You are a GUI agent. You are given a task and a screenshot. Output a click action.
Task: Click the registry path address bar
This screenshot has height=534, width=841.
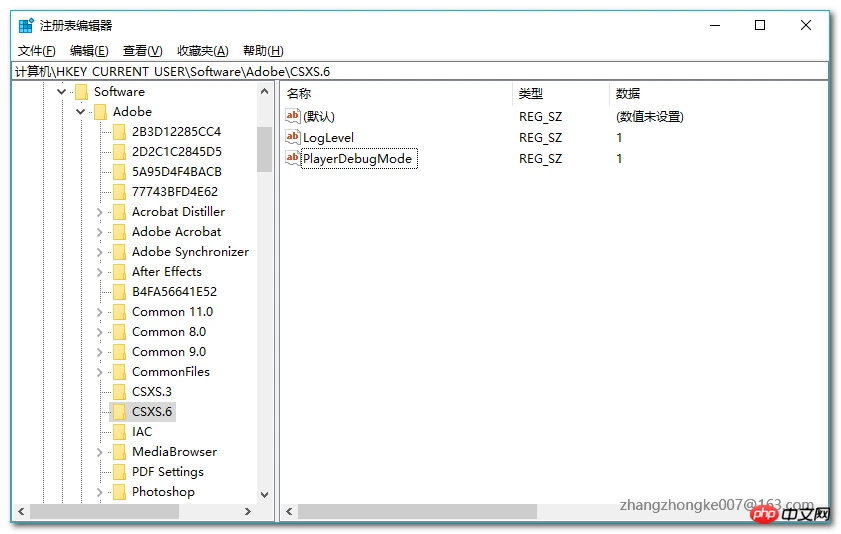click(x=420, y=71)
